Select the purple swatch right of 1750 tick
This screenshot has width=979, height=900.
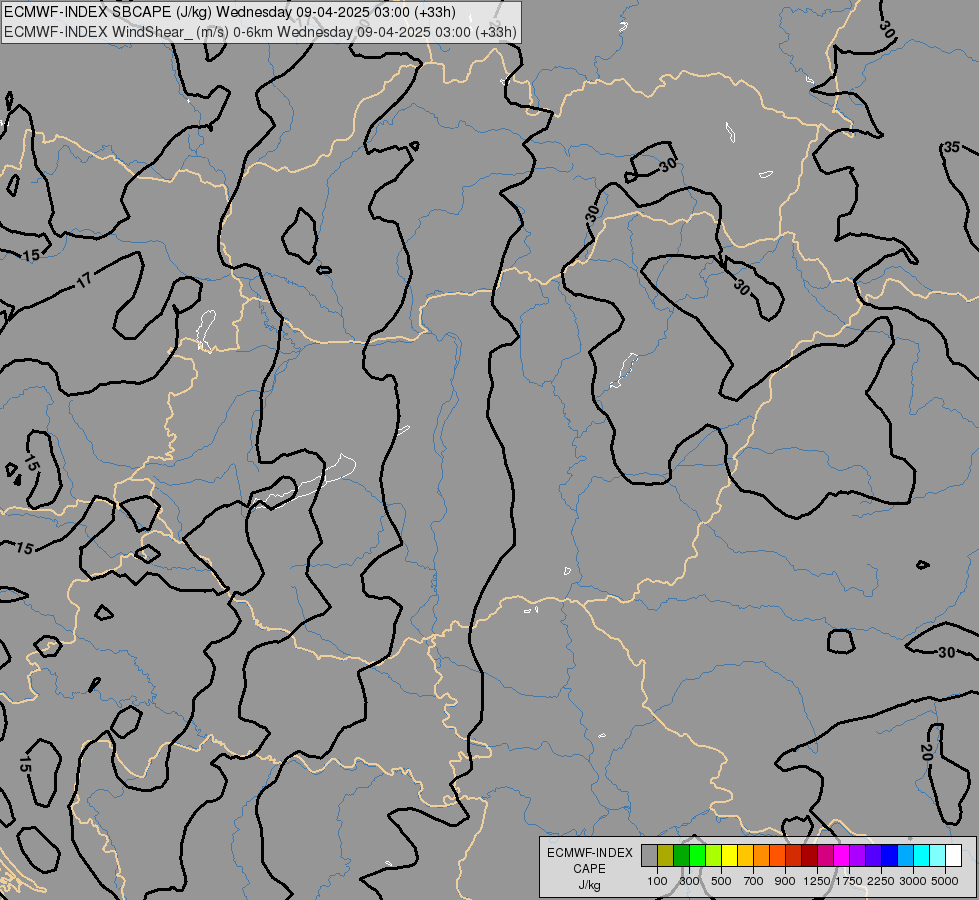pos(857,855)
